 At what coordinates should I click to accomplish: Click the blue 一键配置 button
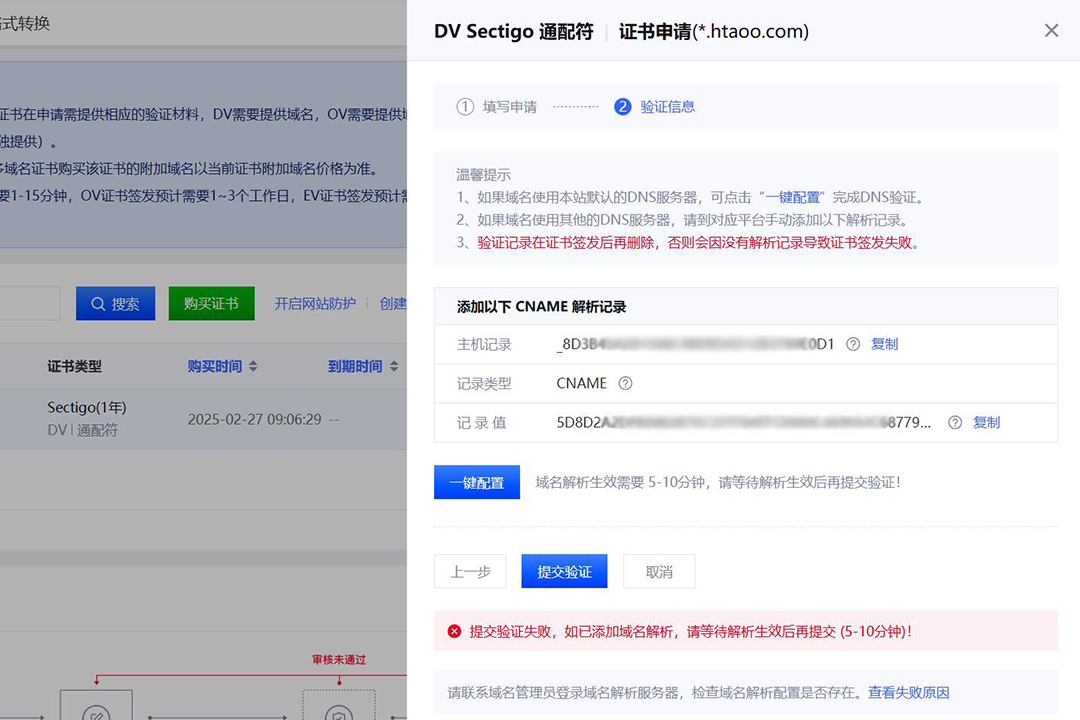tap(477, 482)
